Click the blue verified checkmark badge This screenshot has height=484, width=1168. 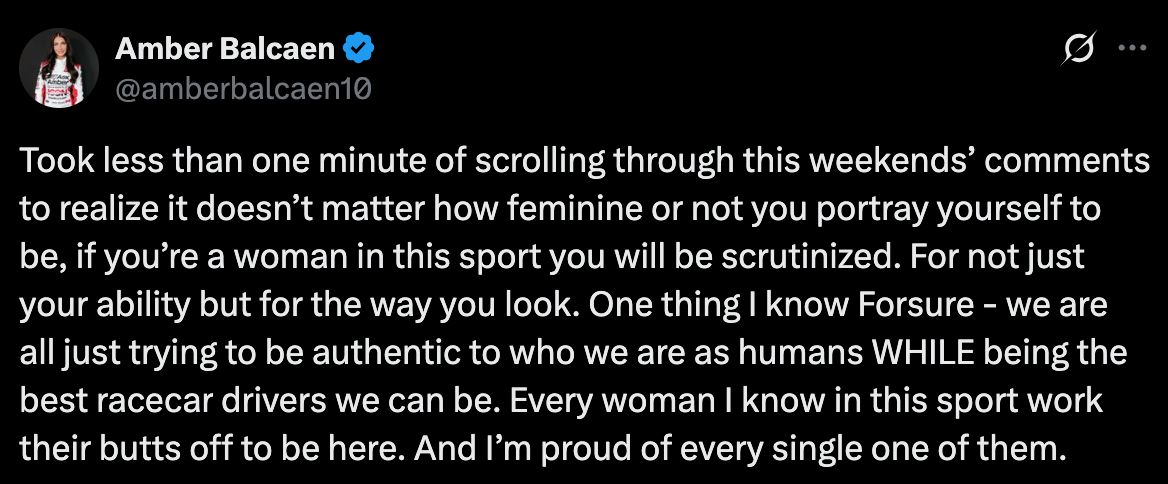pyautogui.click(x=358, y=48)
